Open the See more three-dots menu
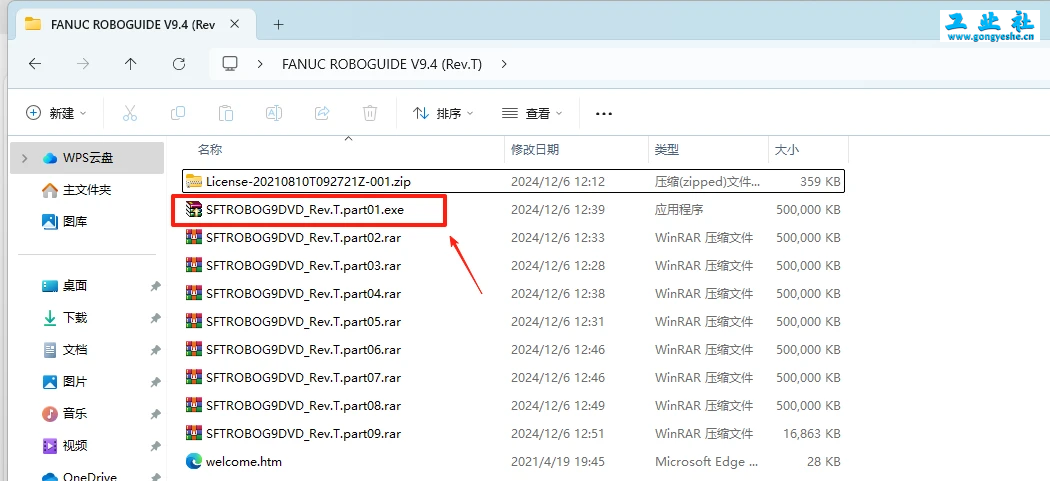 (604, 114)
